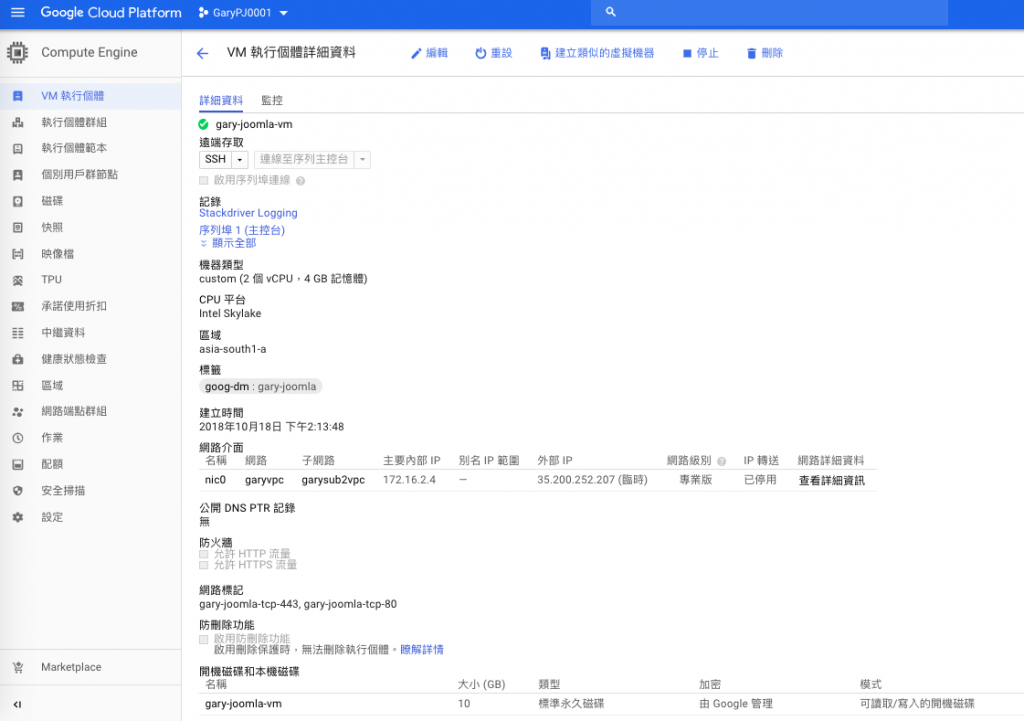
Task: Click the 健康狀態檢查 icon in sidebar
Action: pyautogui.click(x=18, y=359)
